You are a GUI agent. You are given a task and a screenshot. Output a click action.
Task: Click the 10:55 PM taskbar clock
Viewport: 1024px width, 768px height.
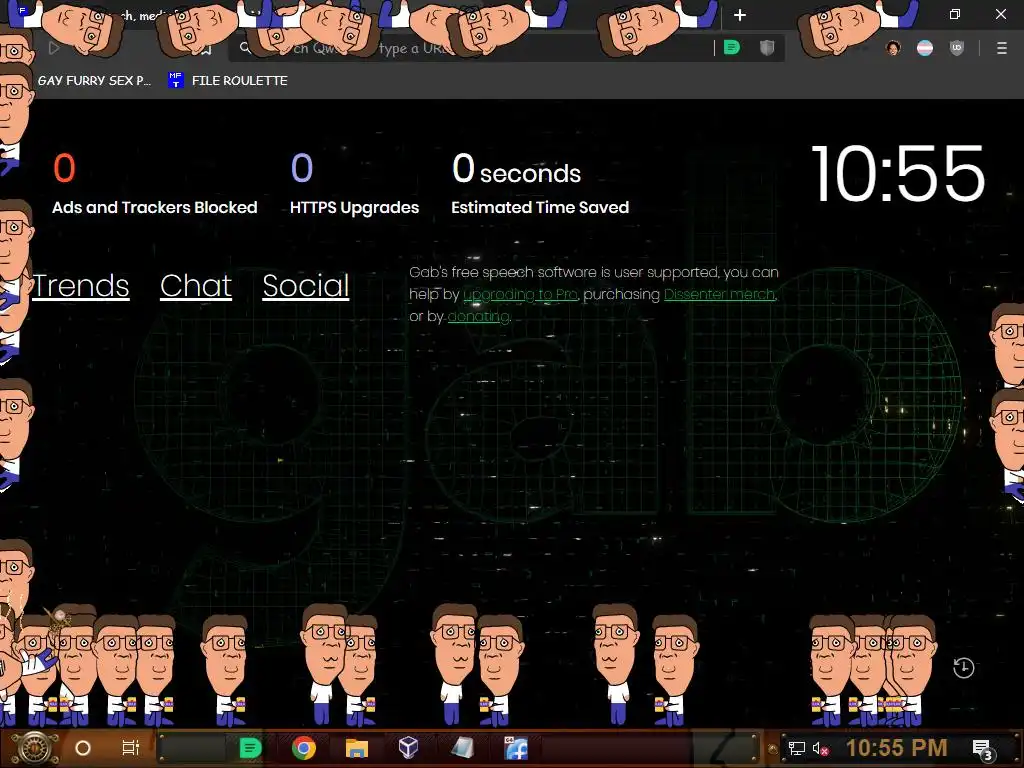pos(897,748)
